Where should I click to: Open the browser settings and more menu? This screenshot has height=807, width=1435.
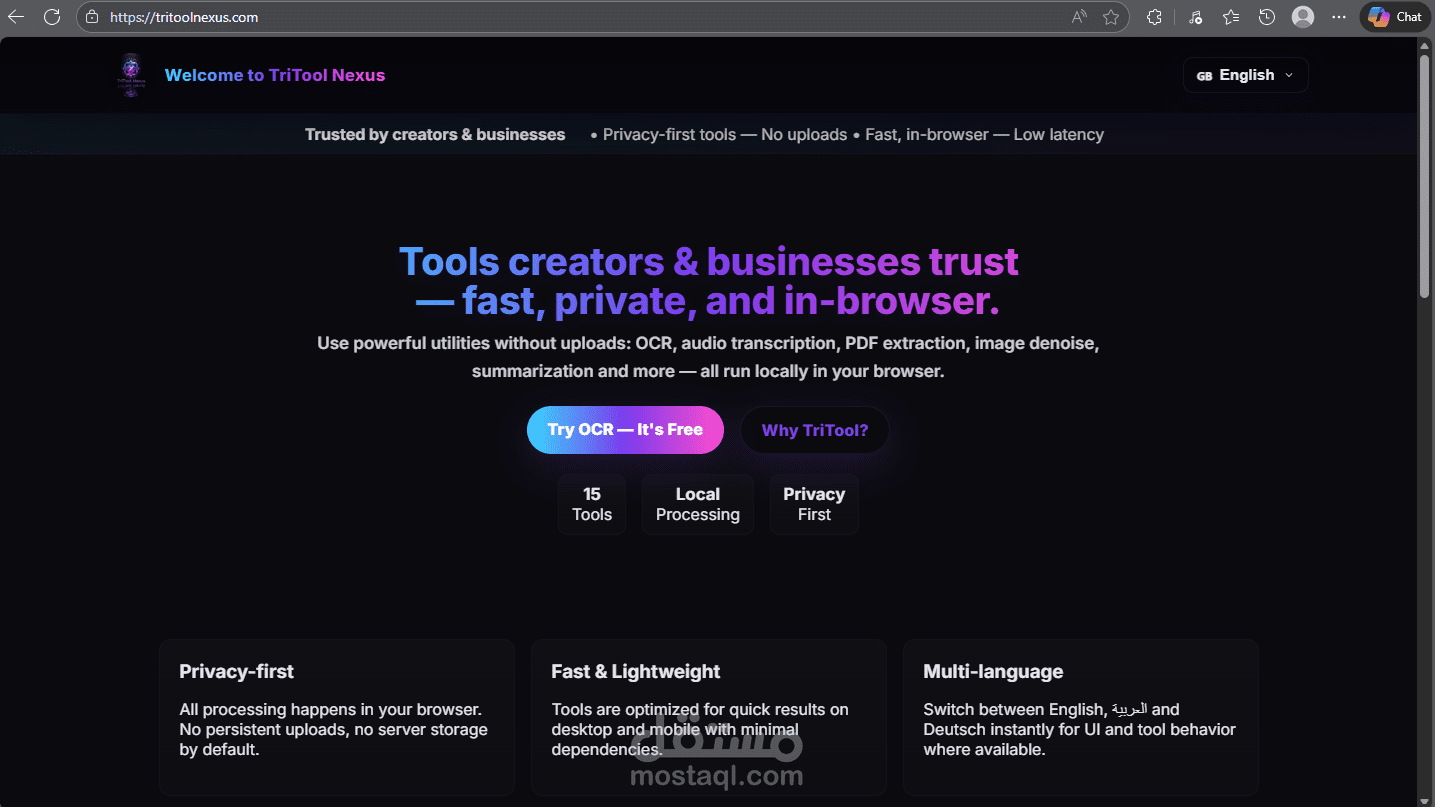[1339, 17]
